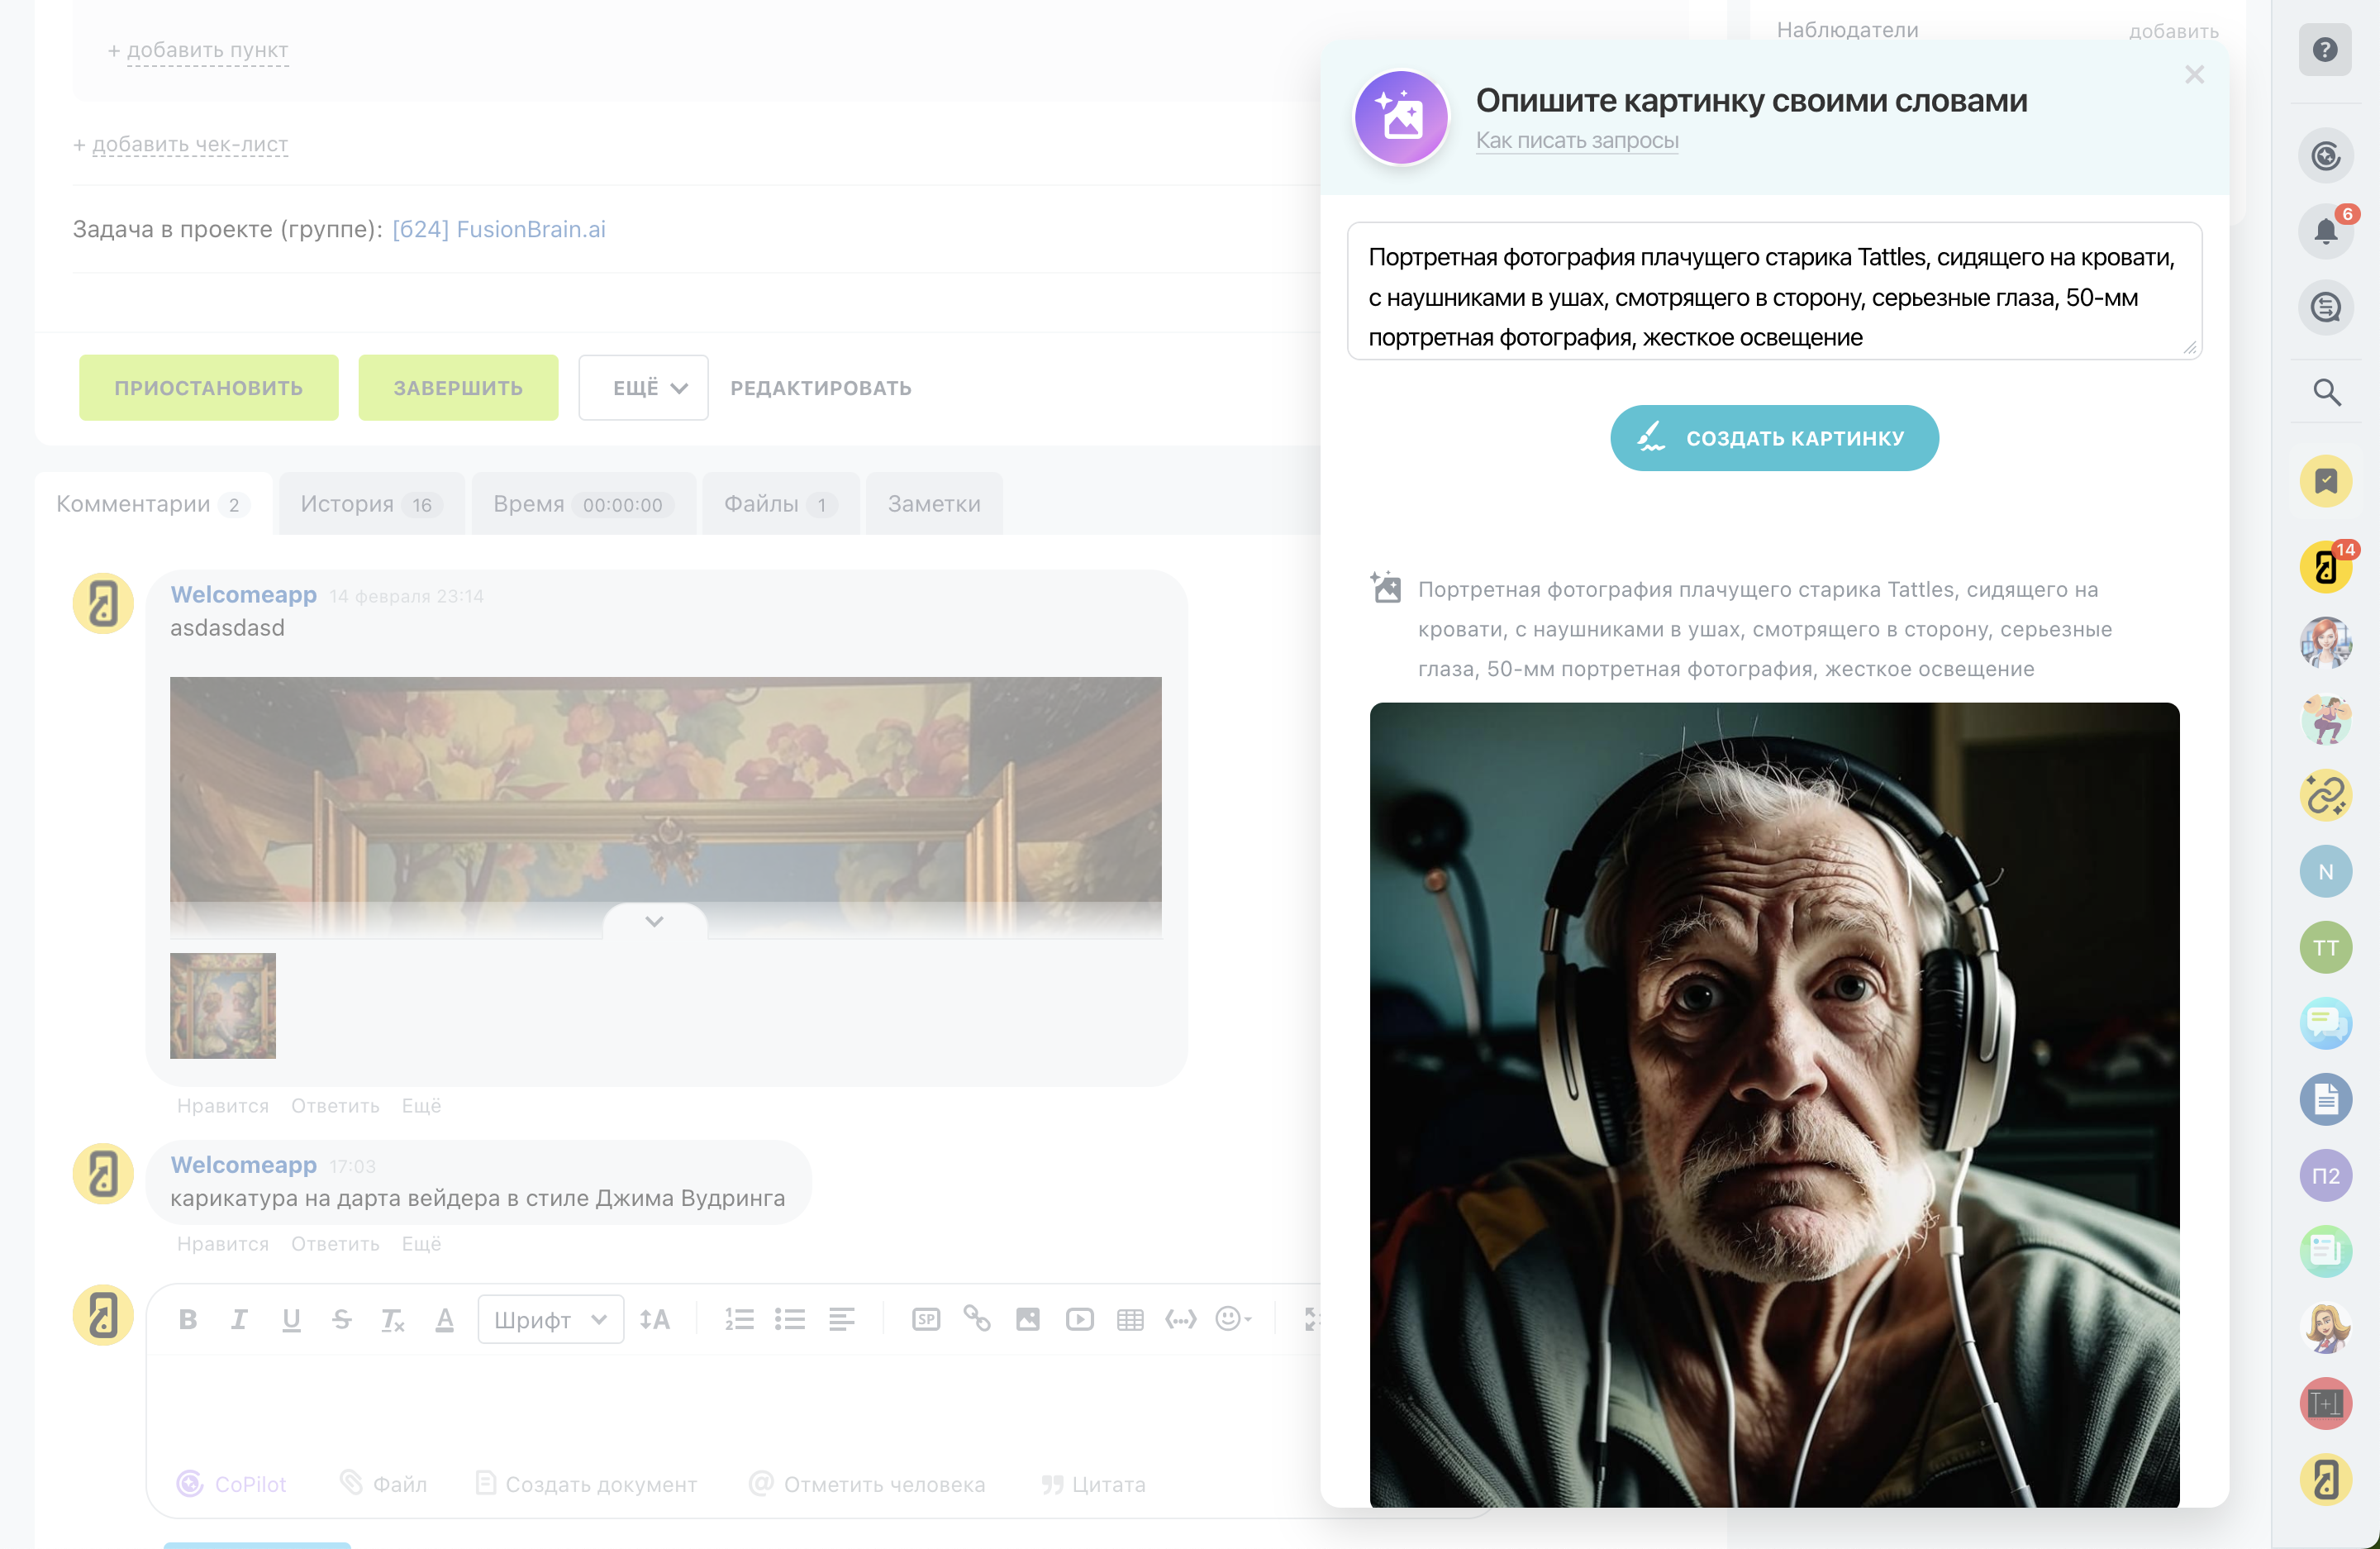Click the text color icon
The image size is (2380, 1549).
pyautogui.click(x=445, y=1319)
